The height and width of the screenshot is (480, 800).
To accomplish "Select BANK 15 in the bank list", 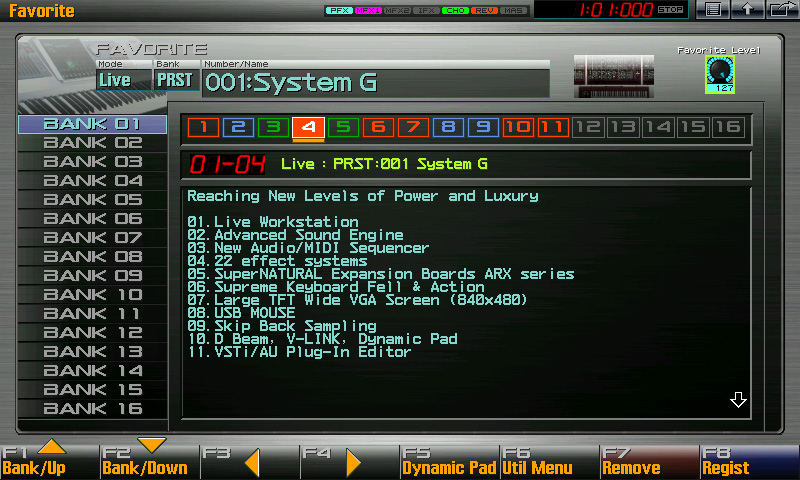I will (x=92, y=390).
